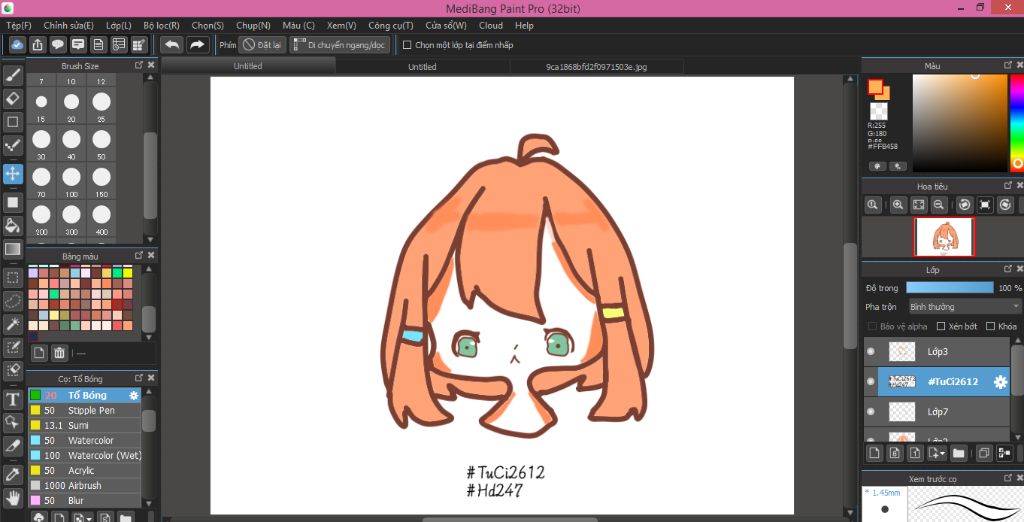Viewport: 1024px width, 522px height.
Task: Pick the Lasso selection tool
Action: [12, 301]
